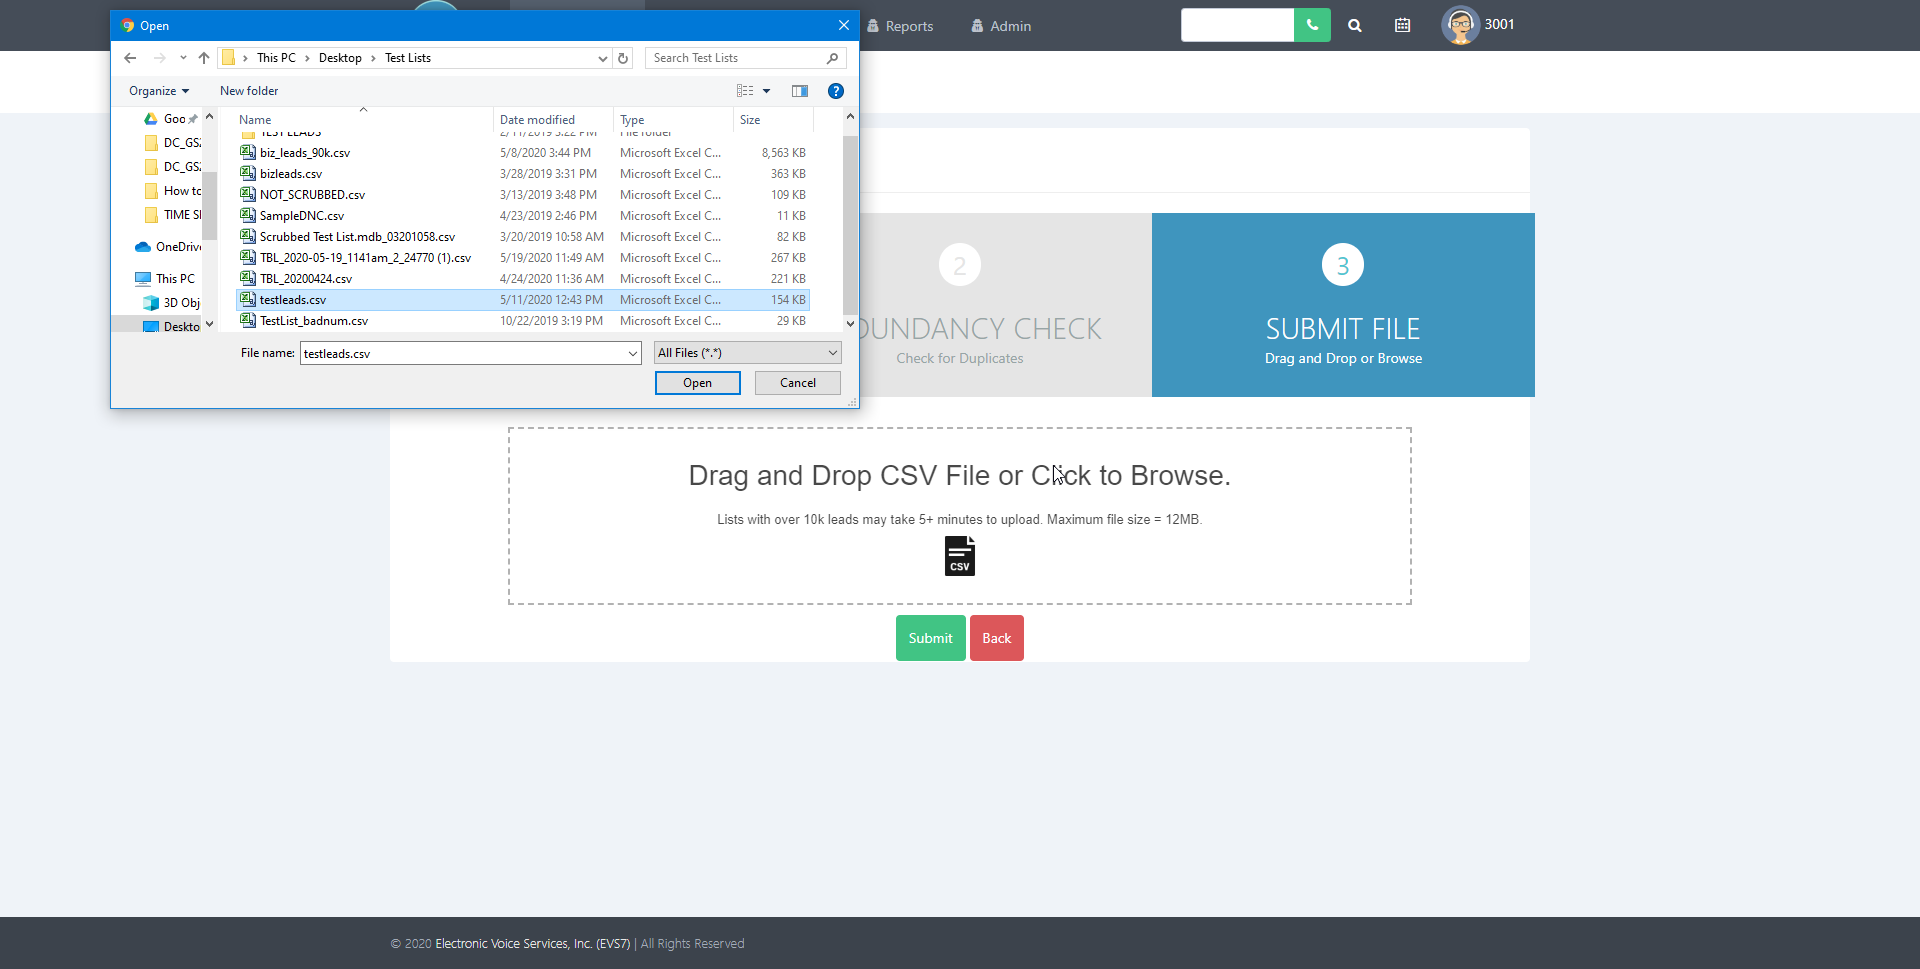
Task: Select How to folder in navigation pane
Action: pos(172,191)
